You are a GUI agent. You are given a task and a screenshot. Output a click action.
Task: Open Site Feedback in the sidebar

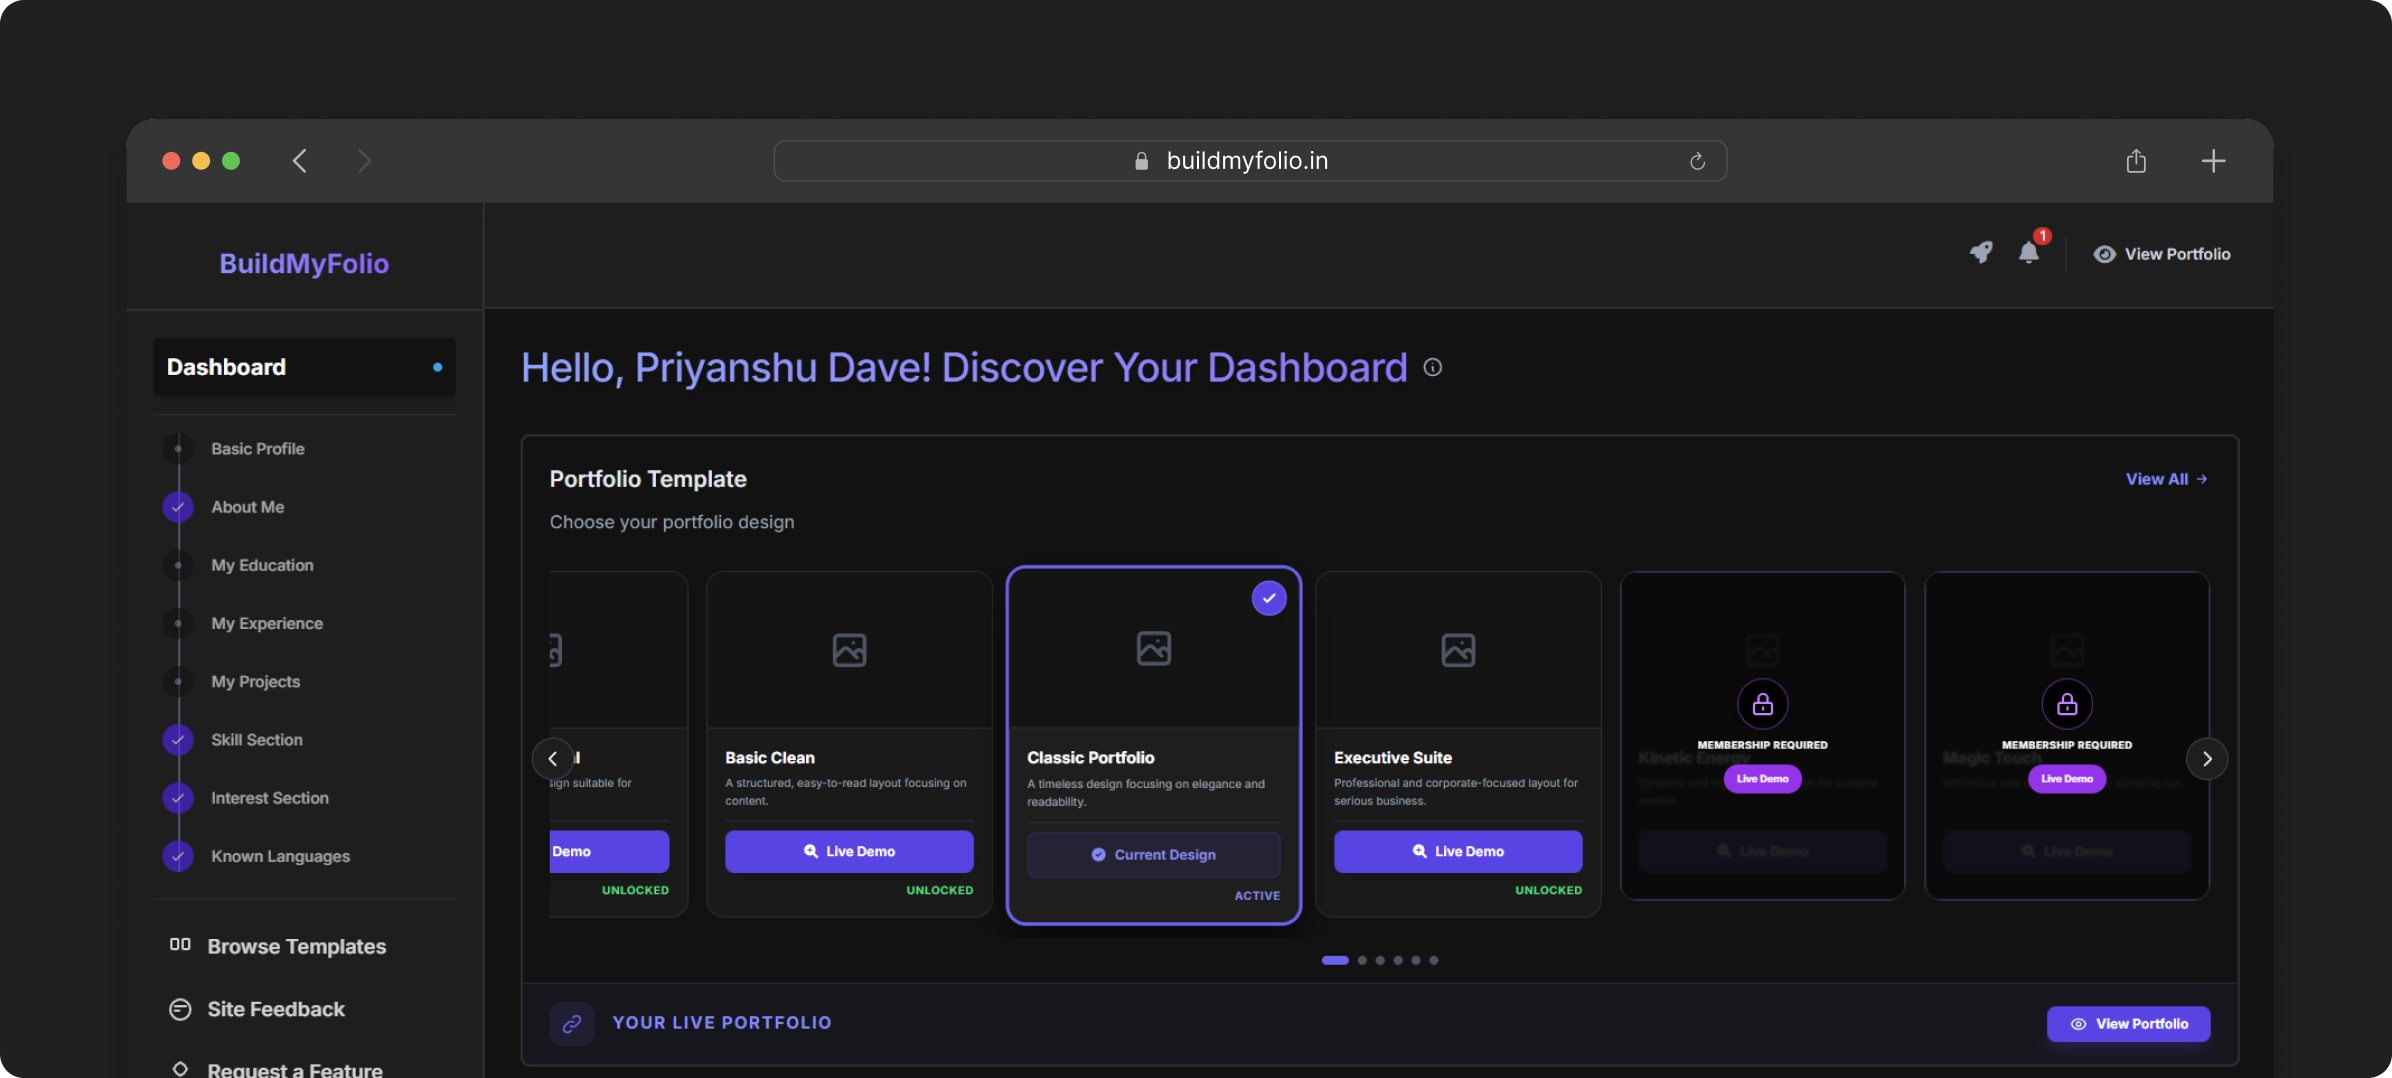[275, 1009]
